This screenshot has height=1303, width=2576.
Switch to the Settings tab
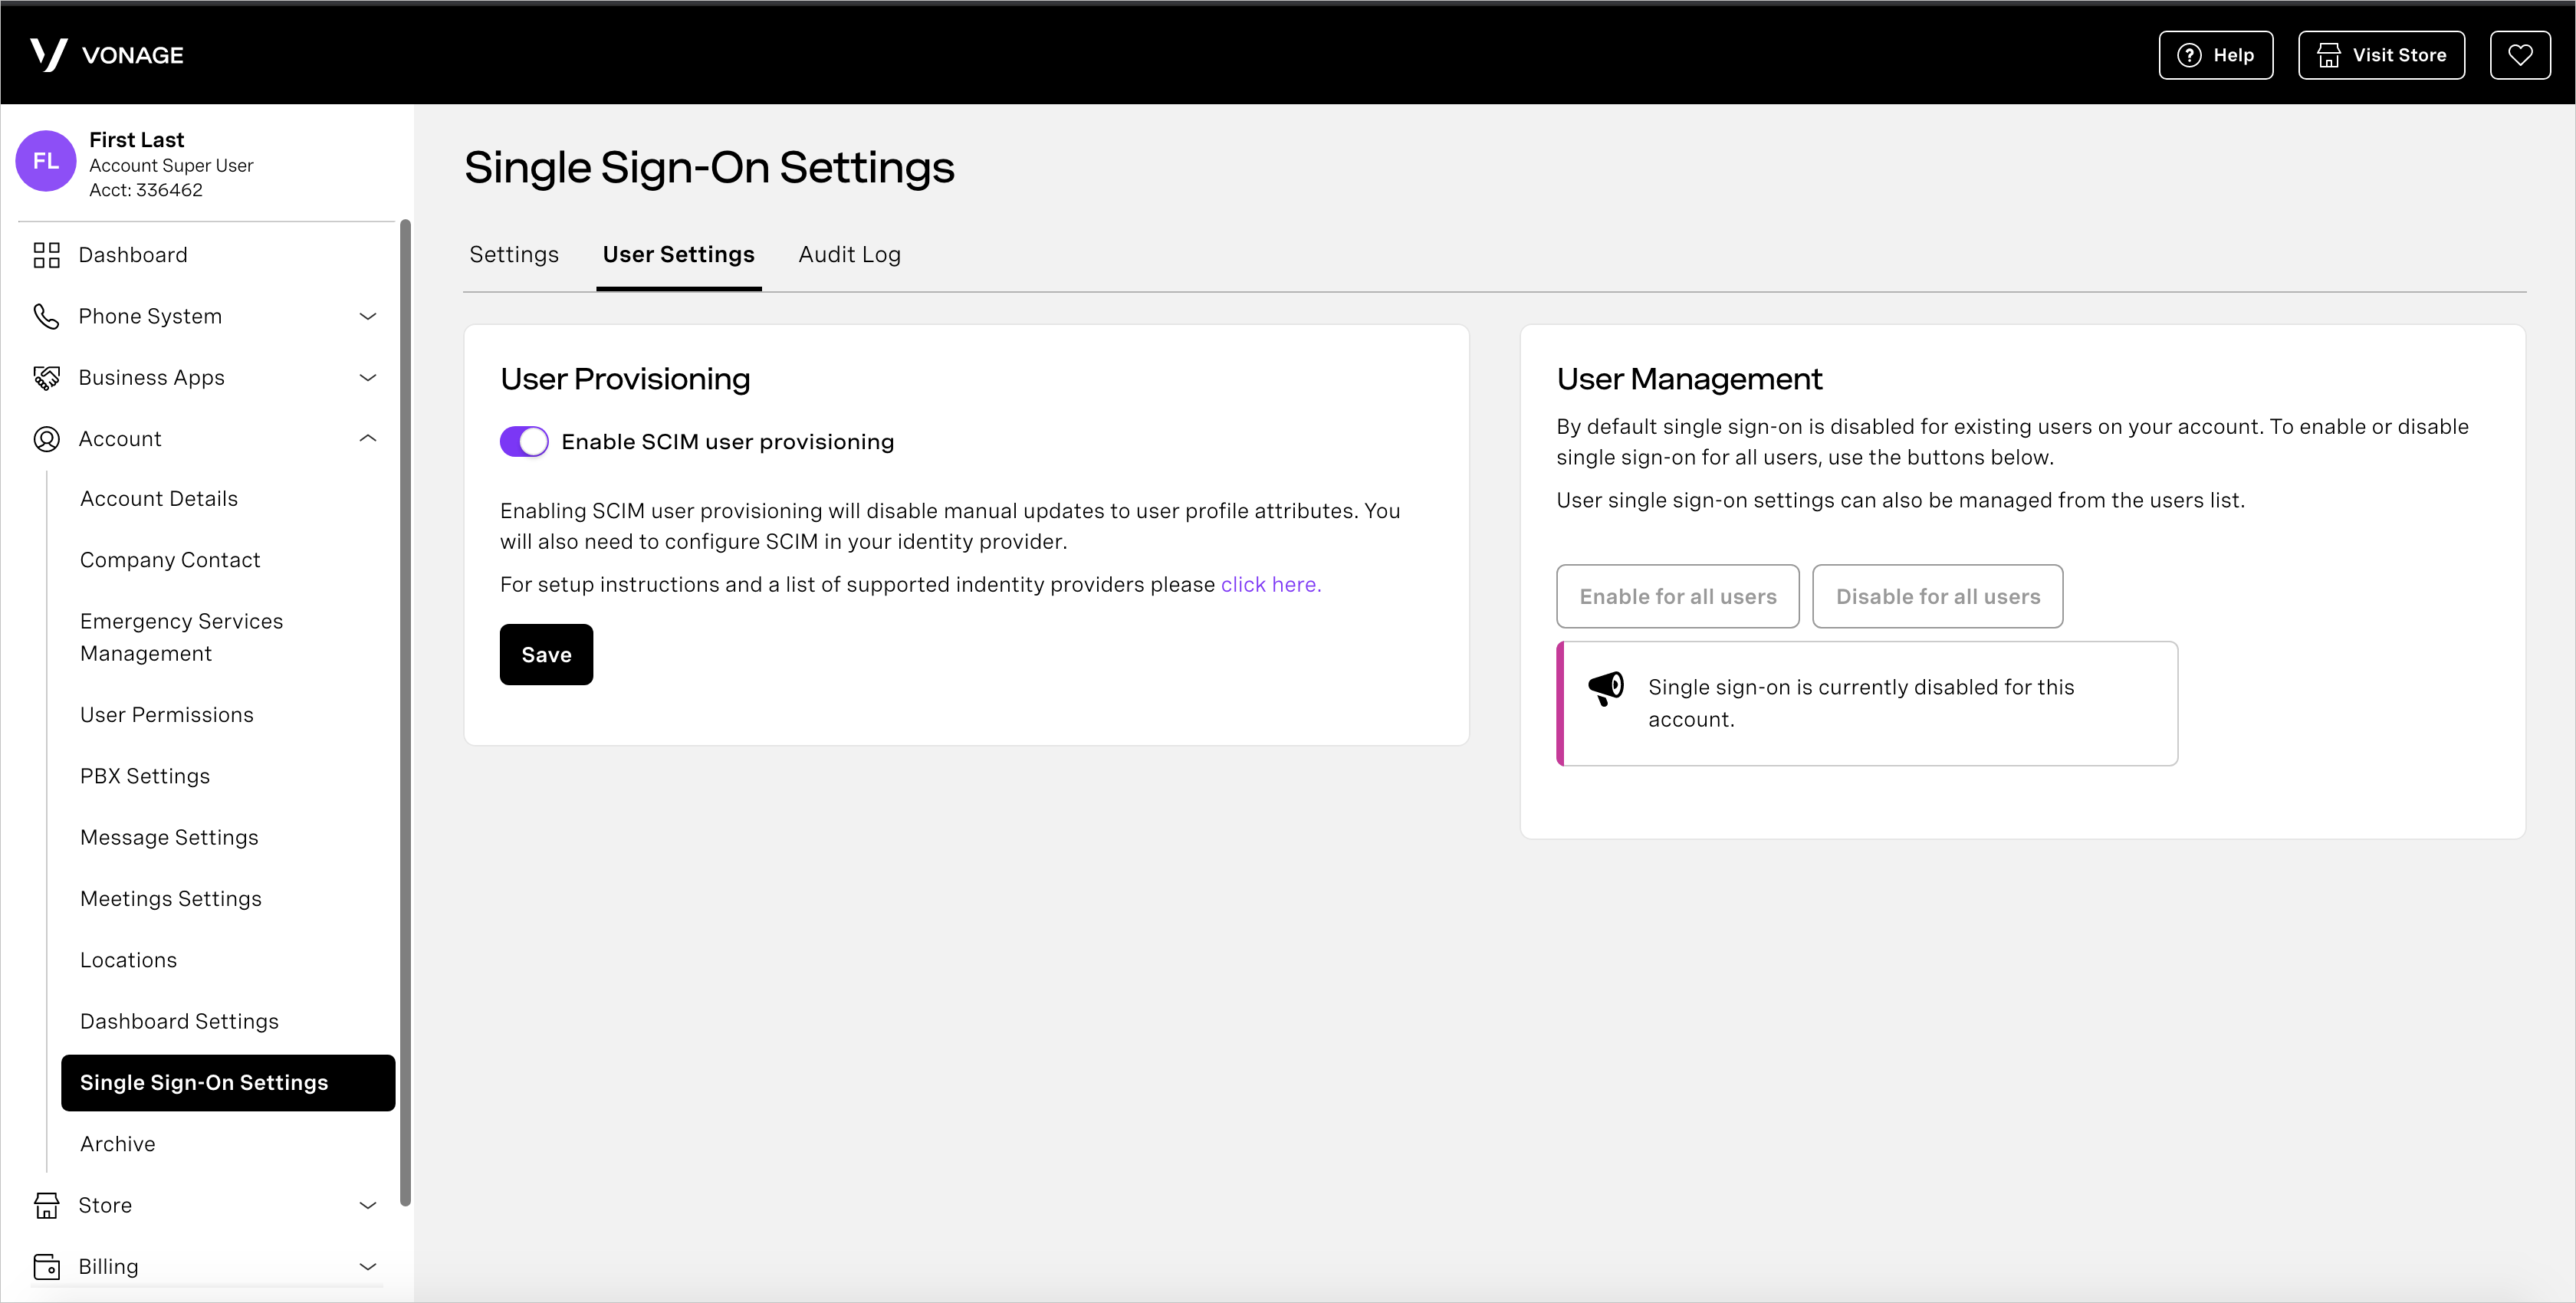514,253
